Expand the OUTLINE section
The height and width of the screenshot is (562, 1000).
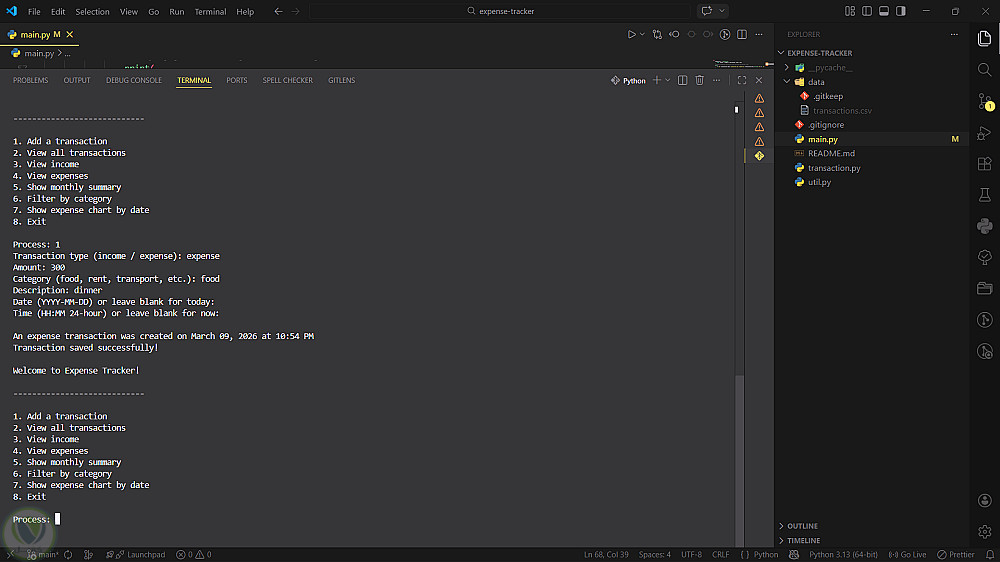[x=802, y=526]
